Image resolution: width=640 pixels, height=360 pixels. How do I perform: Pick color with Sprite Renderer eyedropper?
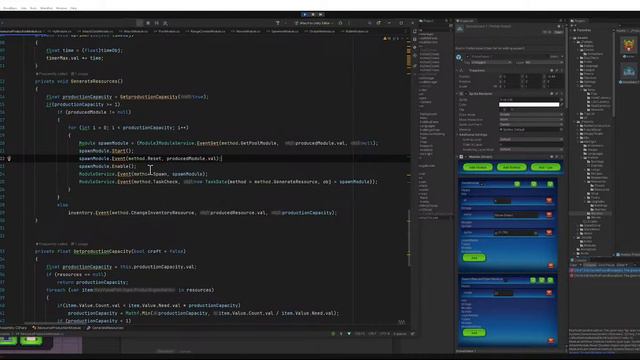point(562,104)
